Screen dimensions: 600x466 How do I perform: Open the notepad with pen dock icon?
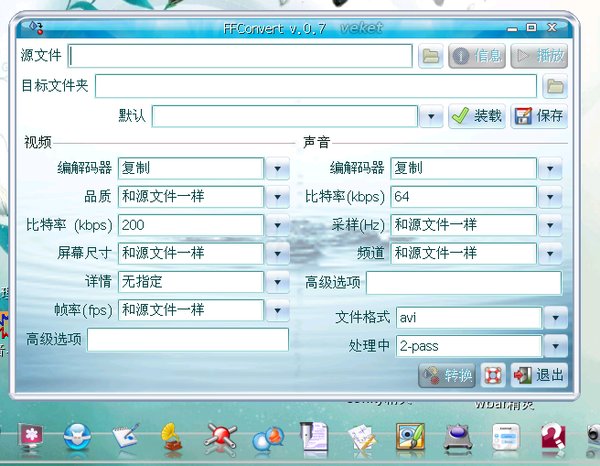point(126,436)
